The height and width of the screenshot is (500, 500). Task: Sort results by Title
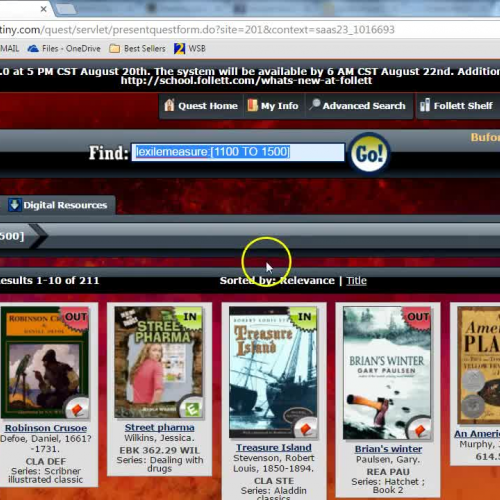(356, 281)
